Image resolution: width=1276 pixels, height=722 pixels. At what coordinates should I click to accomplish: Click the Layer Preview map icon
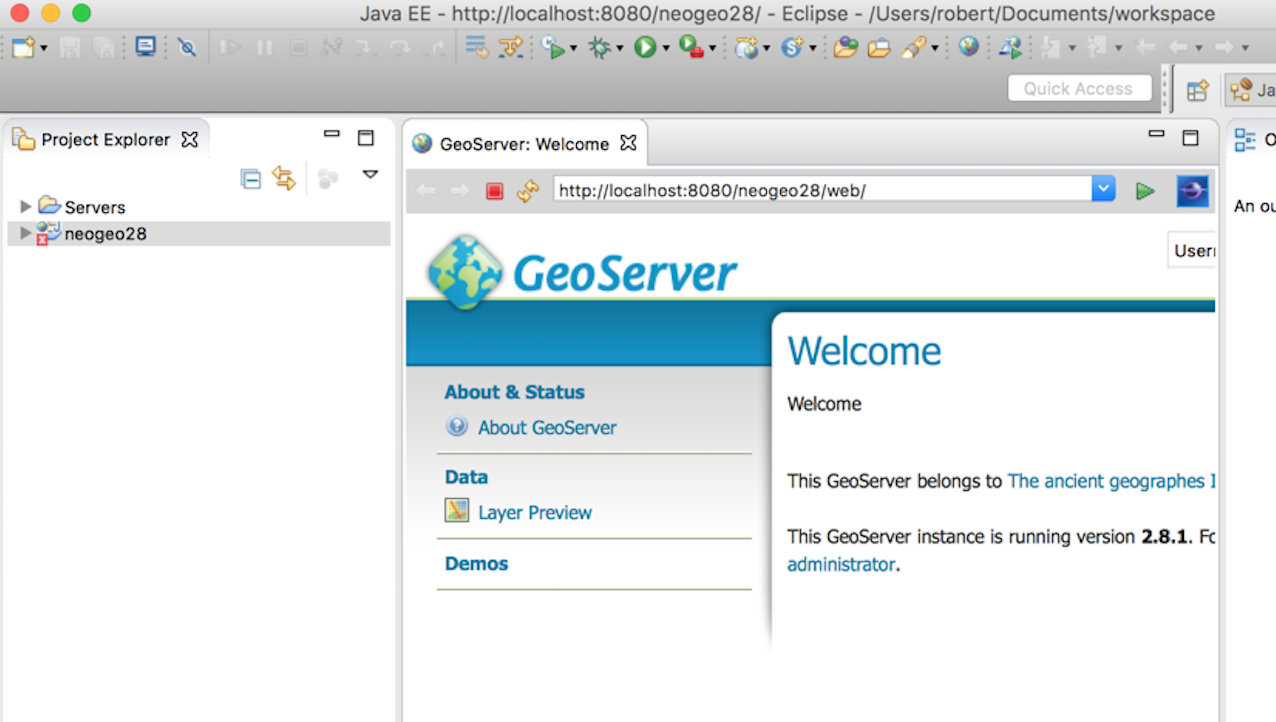[456, 511]
